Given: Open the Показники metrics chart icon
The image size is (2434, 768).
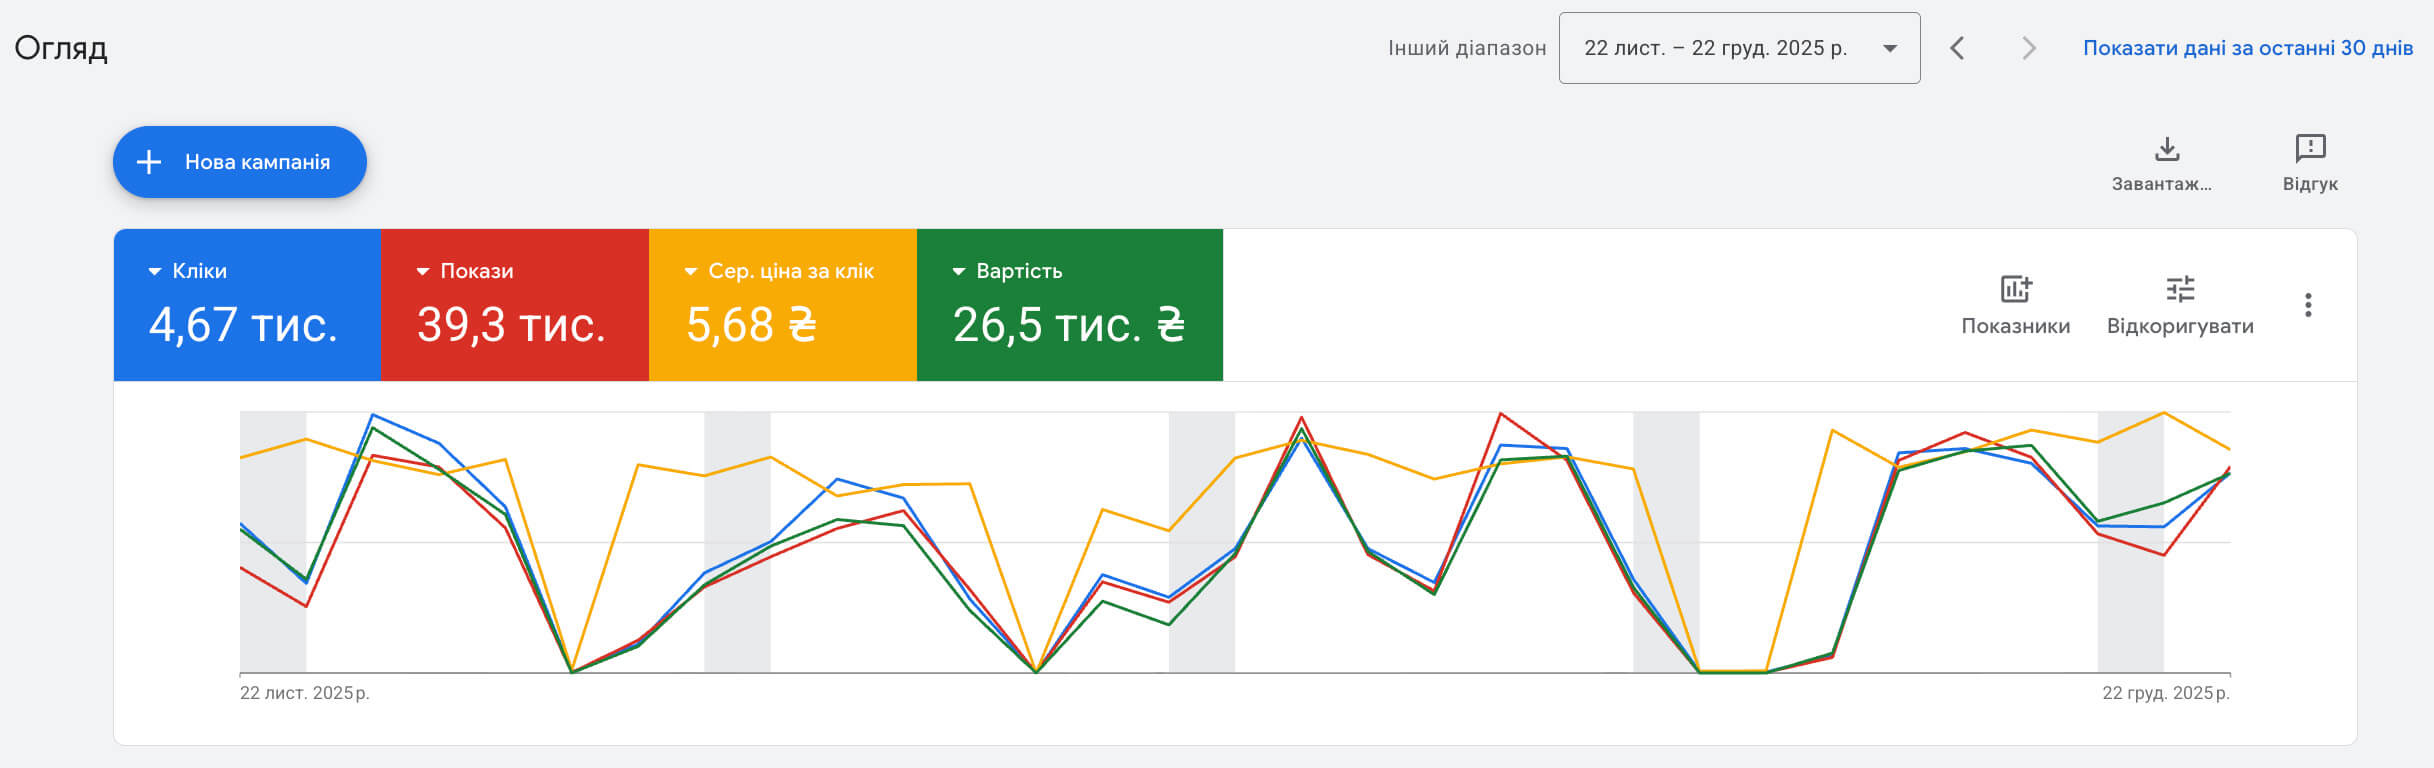Looking at the screenshot, I should click(x=2015, y=289).
